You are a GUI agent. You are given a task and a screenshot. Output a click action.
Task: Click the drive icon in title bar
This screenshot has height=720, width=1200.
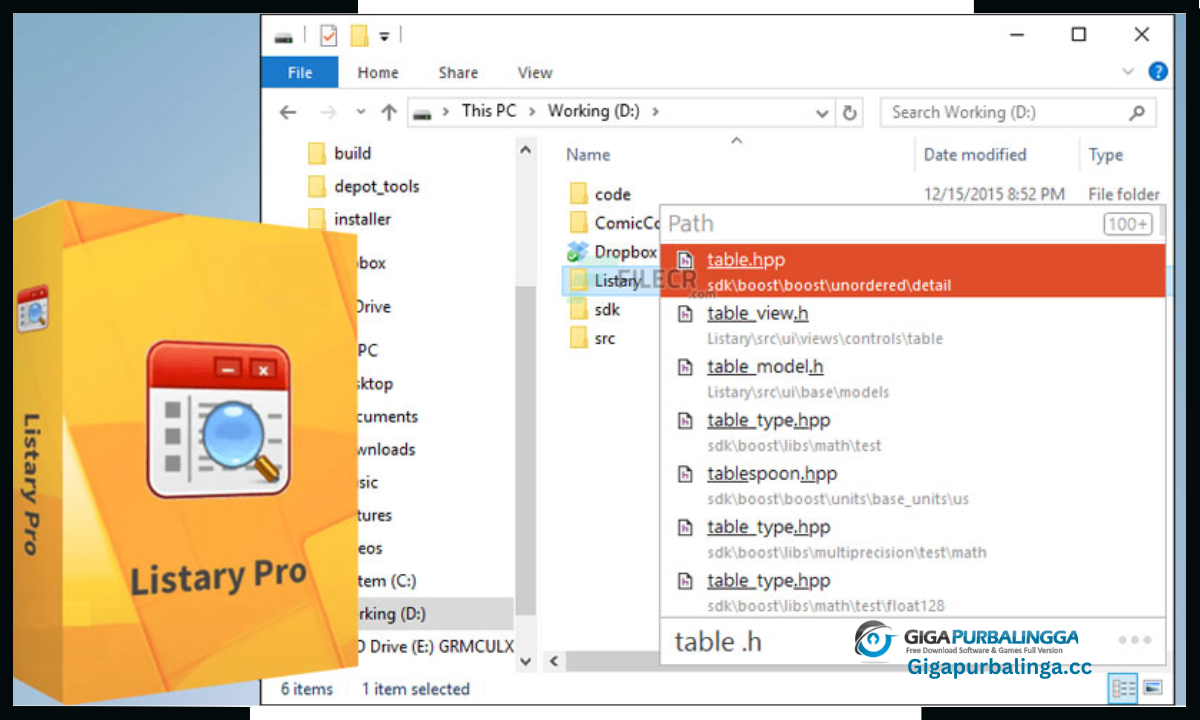click(x=284, y=37)
